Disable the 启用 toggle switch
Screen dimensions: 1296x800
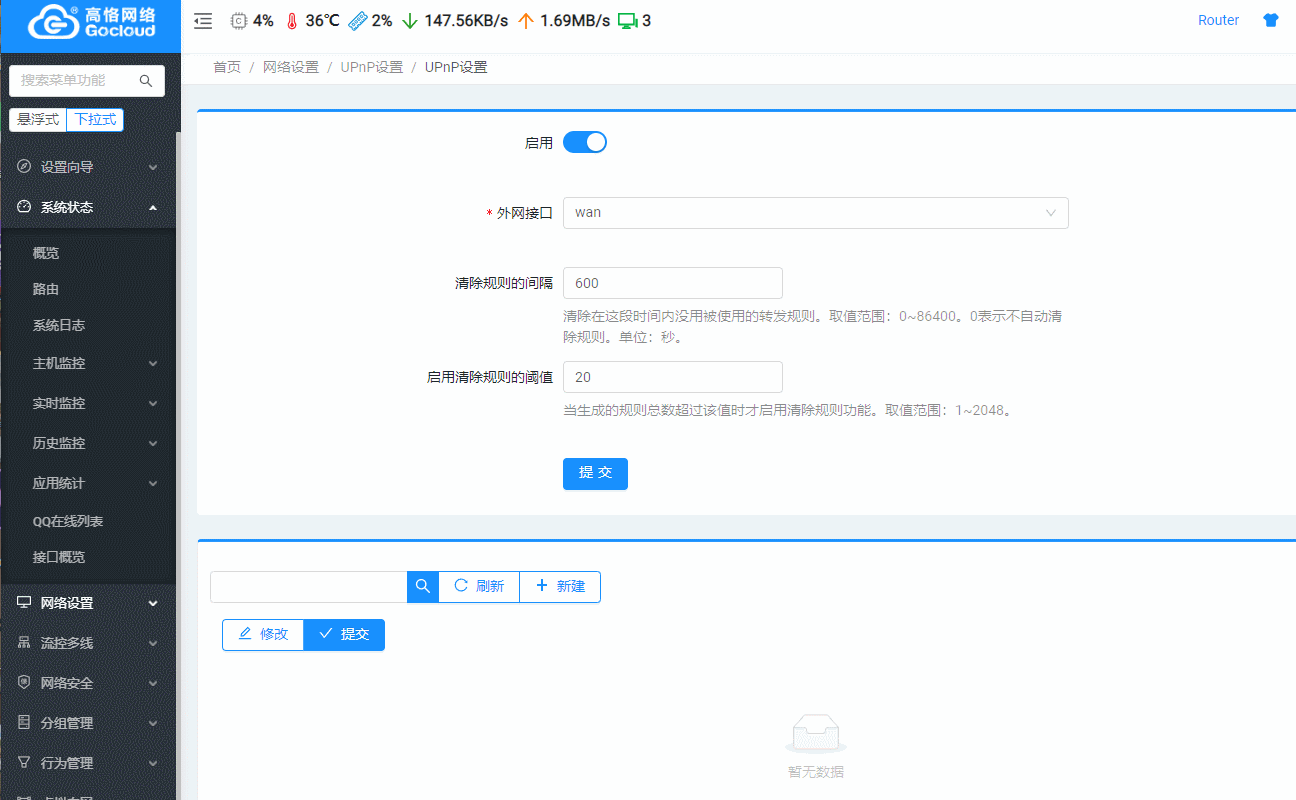pyautogui.click(x=585, y=142)
